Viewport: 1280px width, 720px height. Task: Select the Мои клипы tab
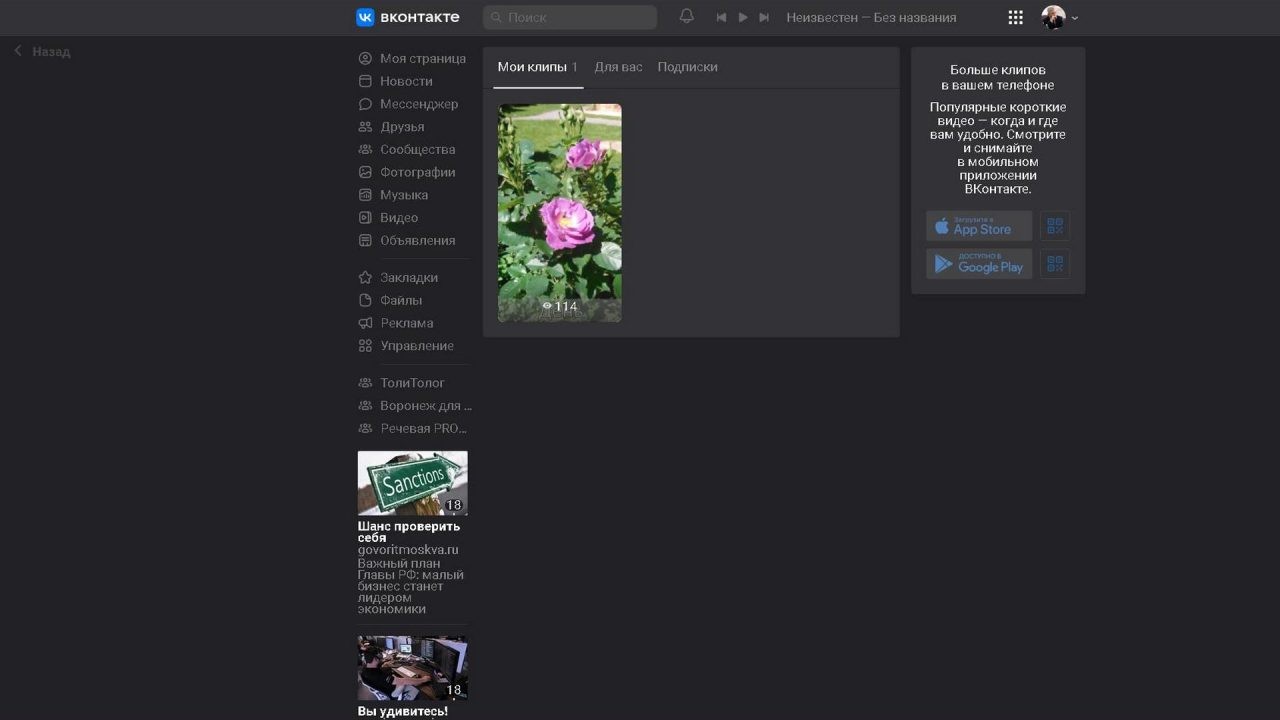click(538, 67)
